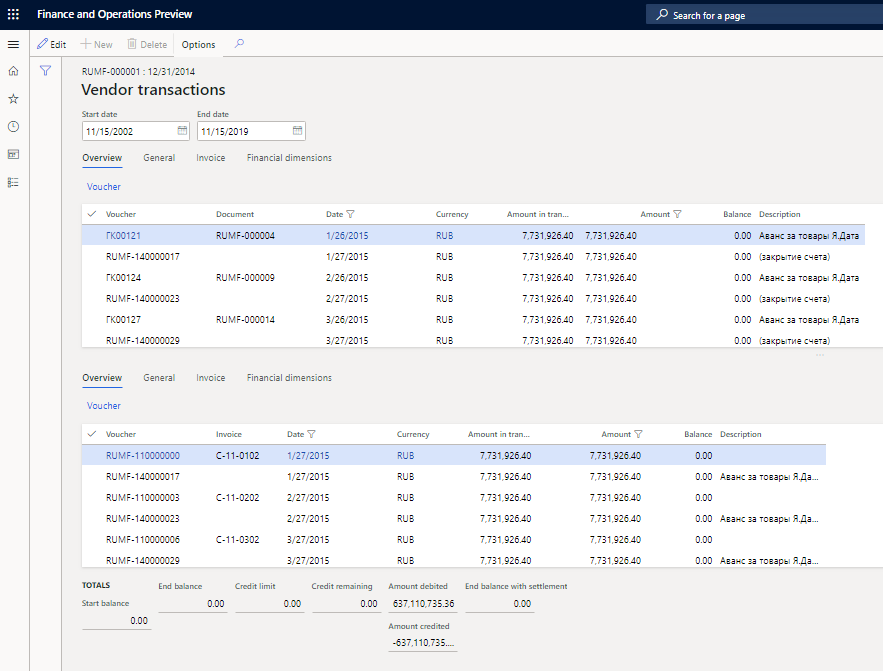Open the Voucher link above the grid

[103, 186]
